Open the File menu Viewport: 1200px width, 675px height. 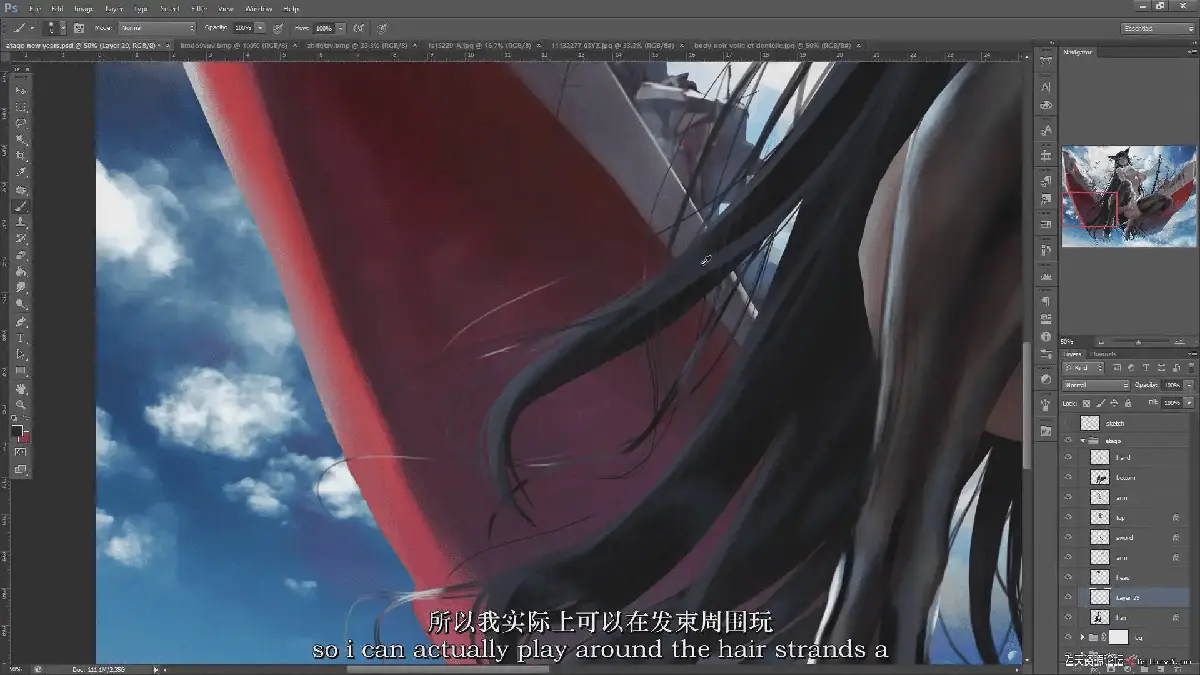(x=37, y=8)
